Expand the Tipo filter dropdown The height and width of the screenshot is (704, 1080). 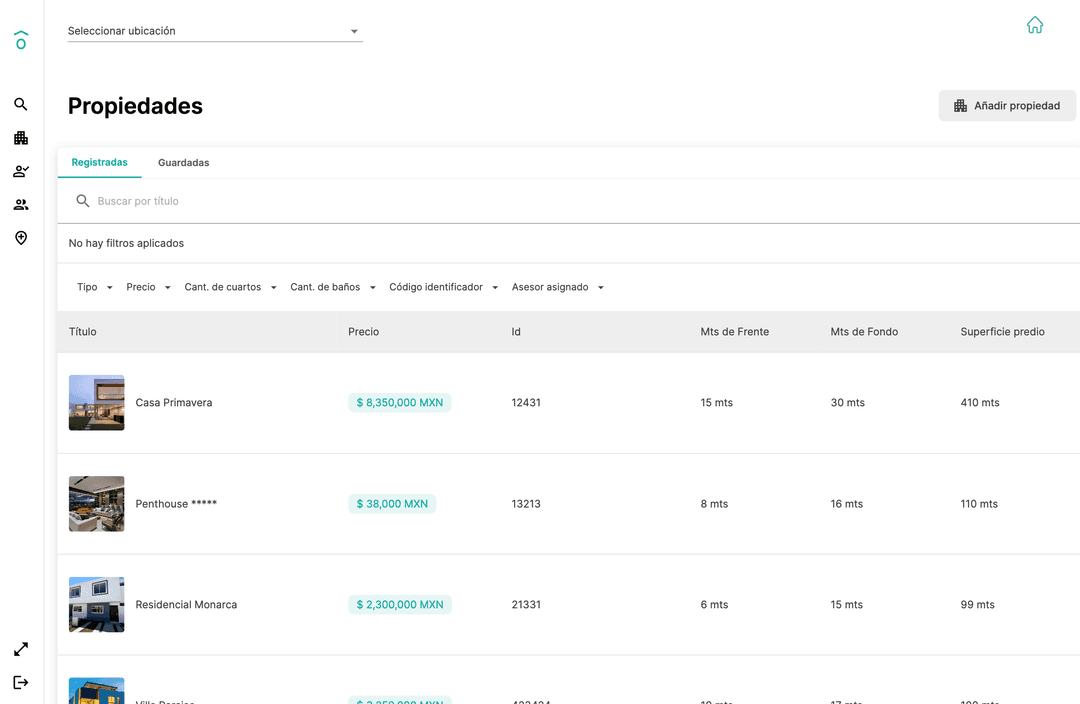pyautogui.click(x=95, y=287)
